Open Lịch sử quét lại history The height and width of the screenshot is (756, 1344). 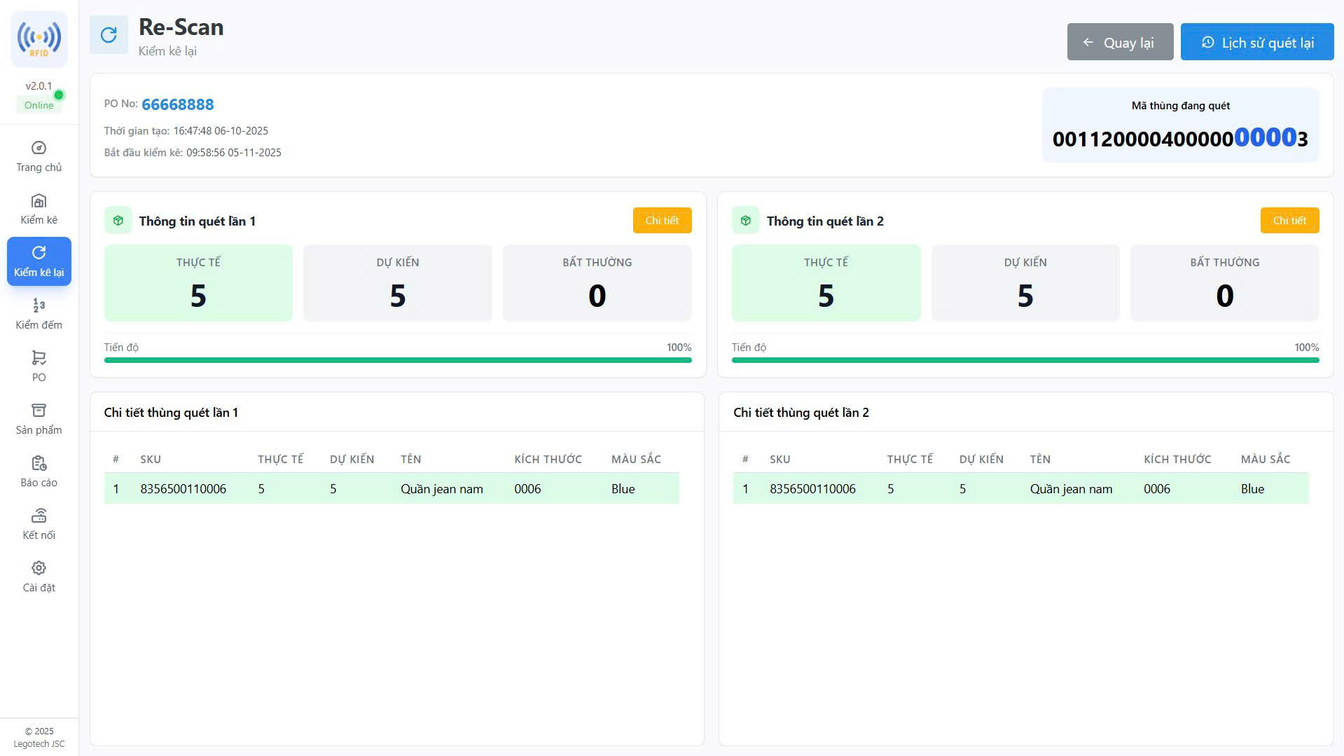pos(1257,42)
